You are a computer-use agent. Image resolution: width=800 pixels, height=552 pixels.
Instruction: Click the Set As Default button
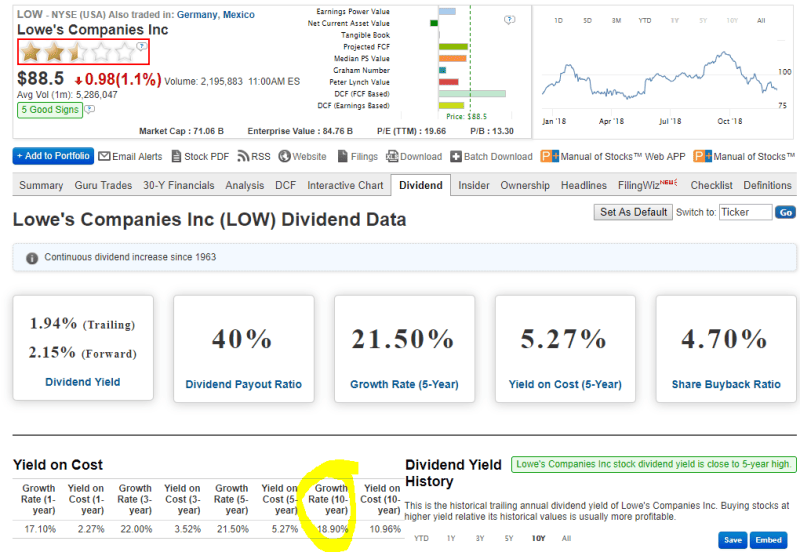tap(633, 212)
